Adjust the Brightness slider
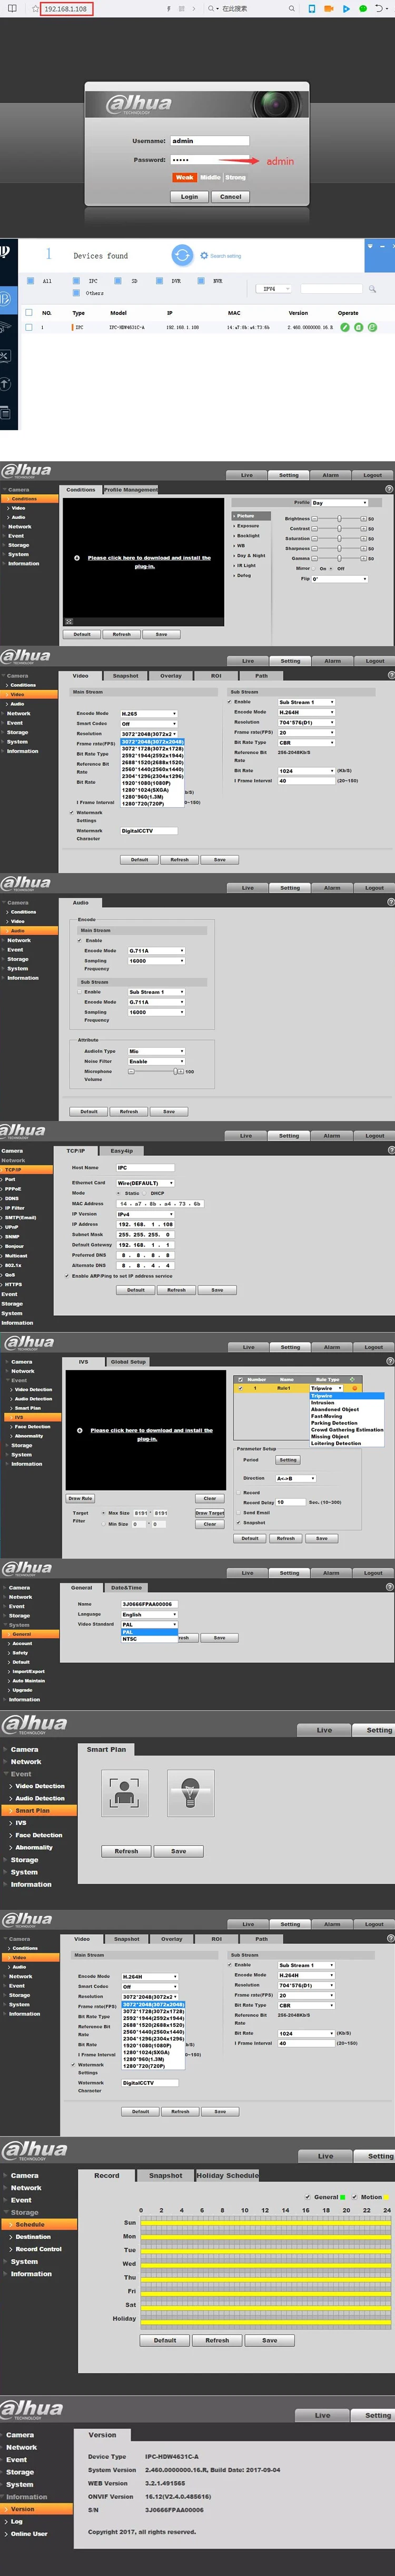The height and width of the screenshot is (2576, 395). [339, 518]
